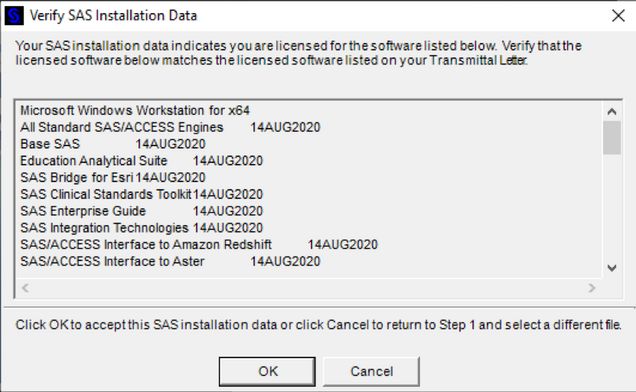
Task: Close the Verify SAS Installation Data dialog
Action: click(618, 16)
